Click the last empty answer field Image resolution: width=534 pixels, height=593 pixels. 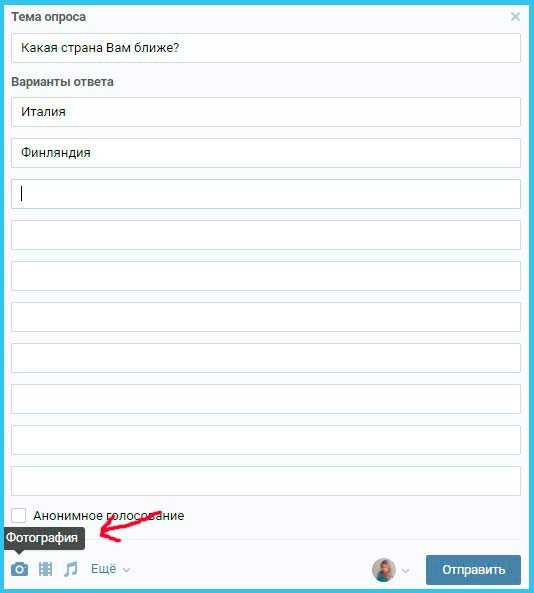coord(266,481)
